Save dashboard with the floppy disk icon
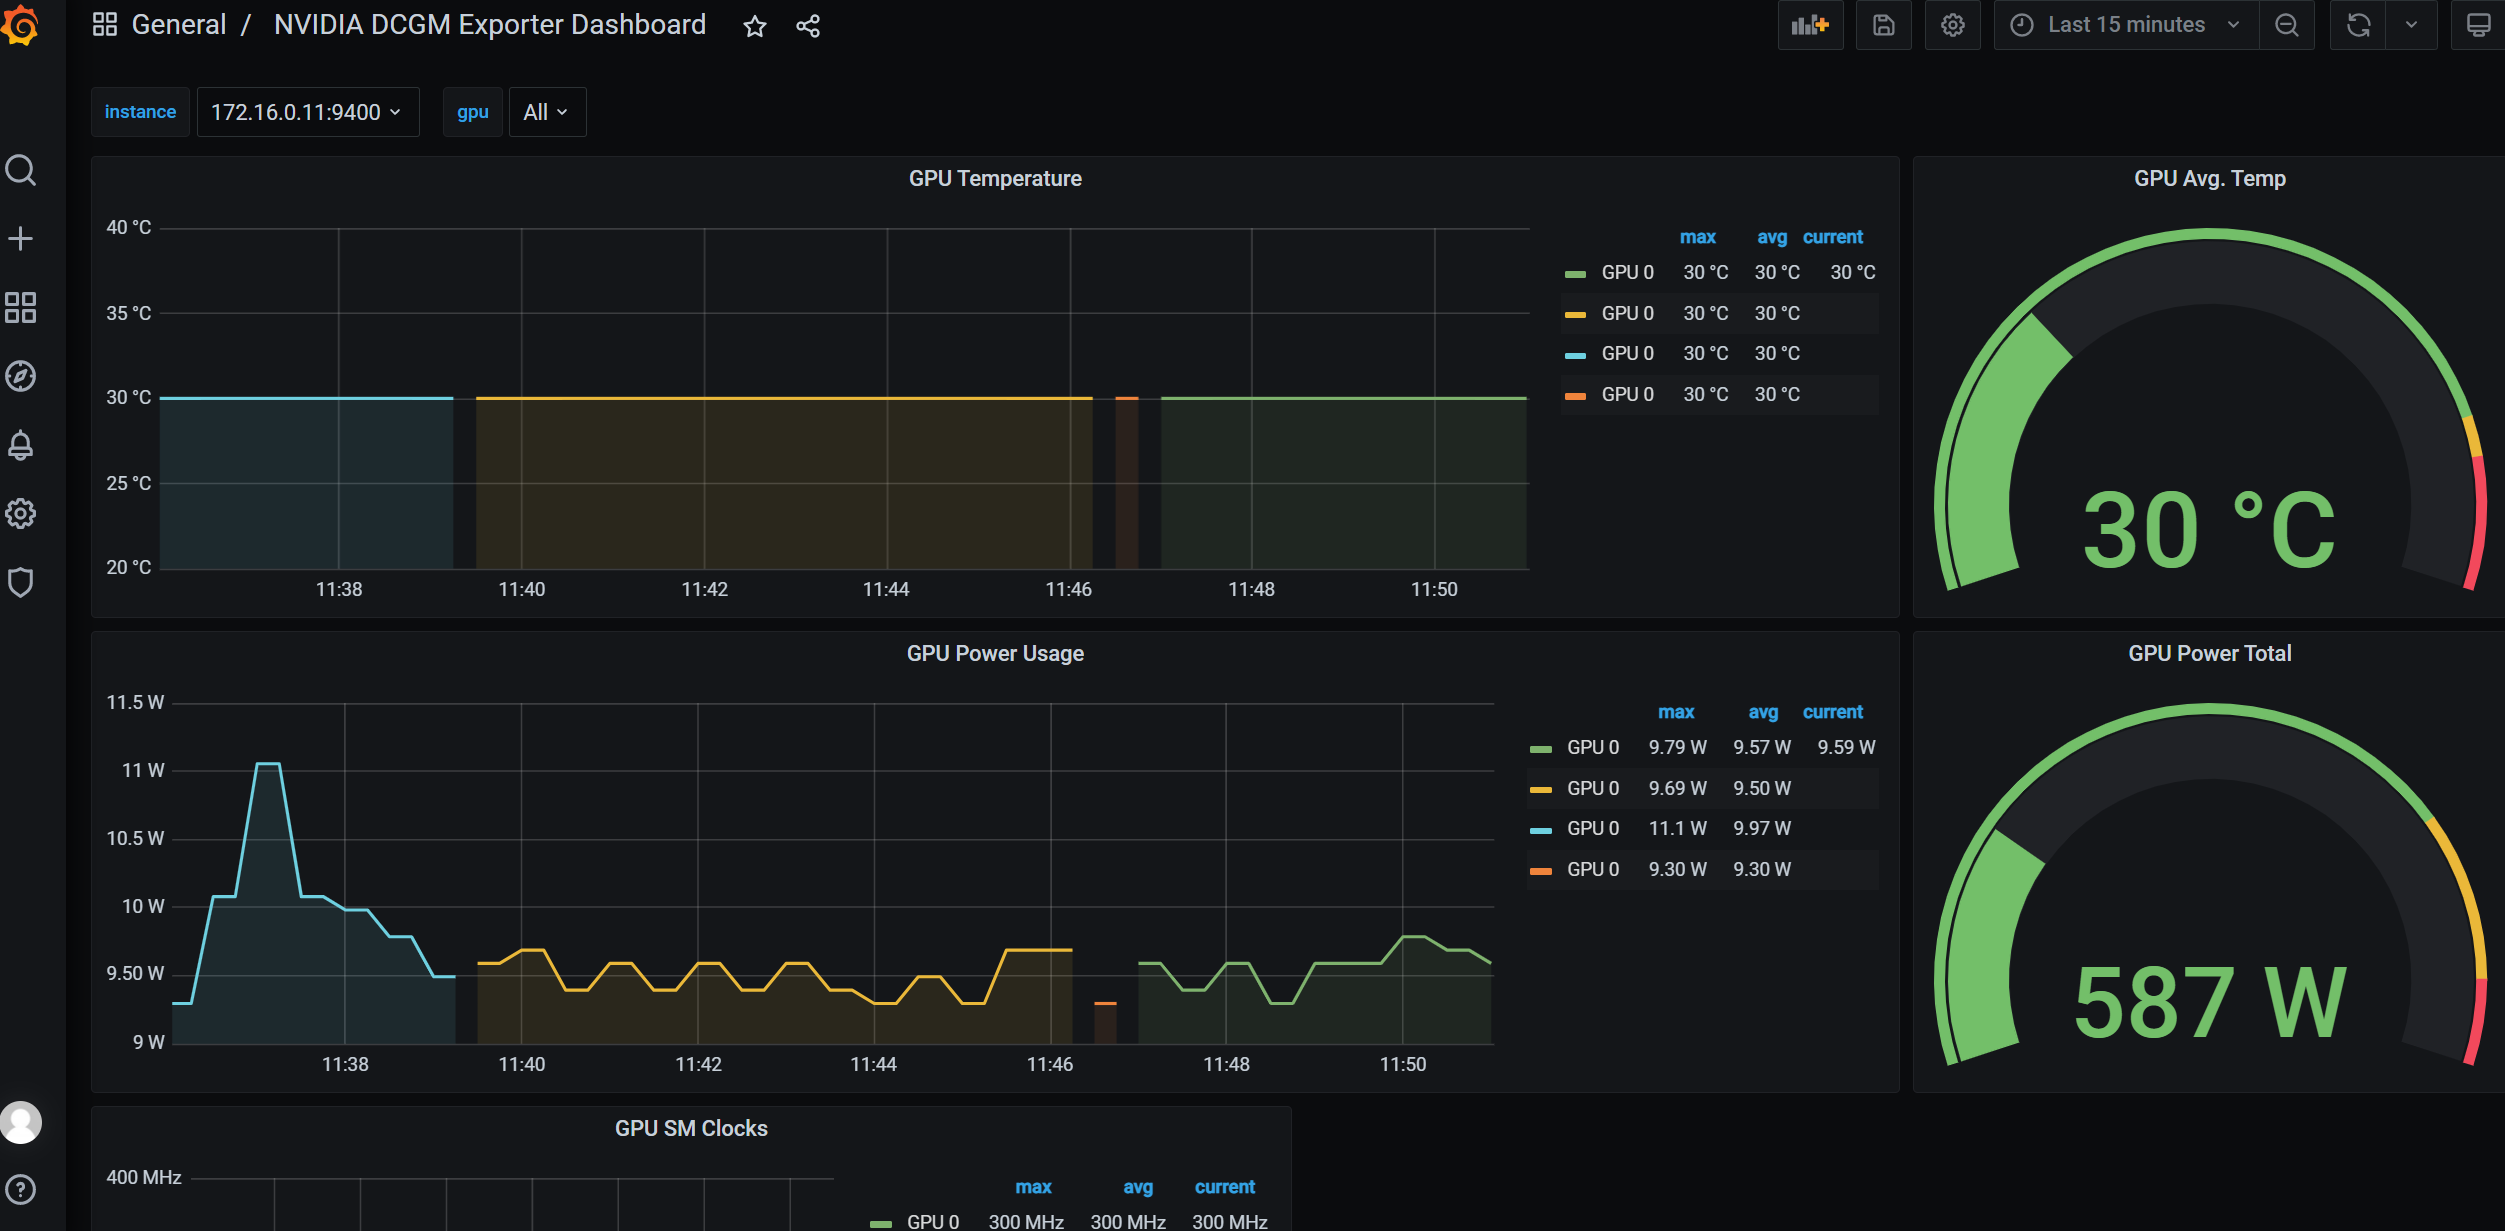The width and height of the screenshot is (2505, 1231). (1883, 25)
